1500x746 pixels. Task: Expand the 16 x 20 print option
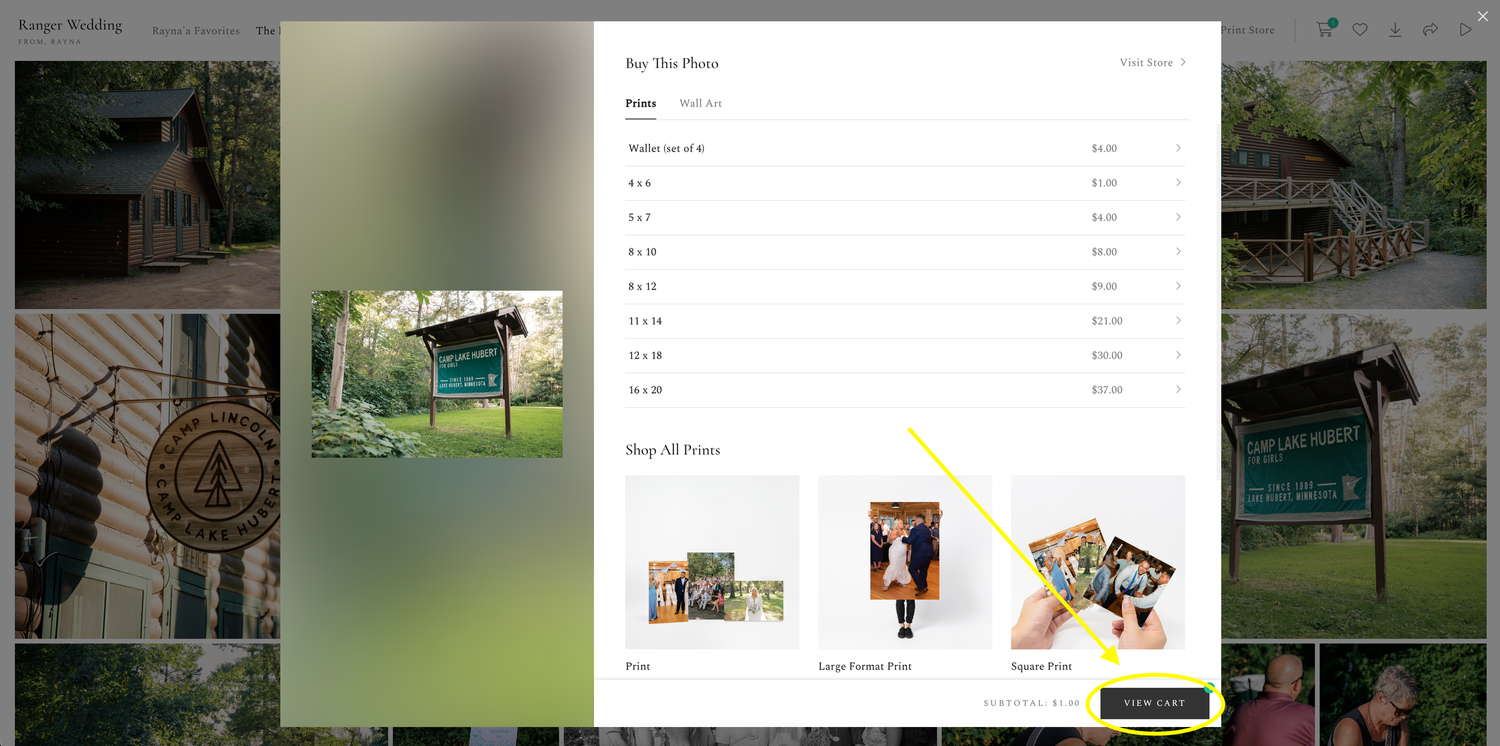(x=905, y=390)
